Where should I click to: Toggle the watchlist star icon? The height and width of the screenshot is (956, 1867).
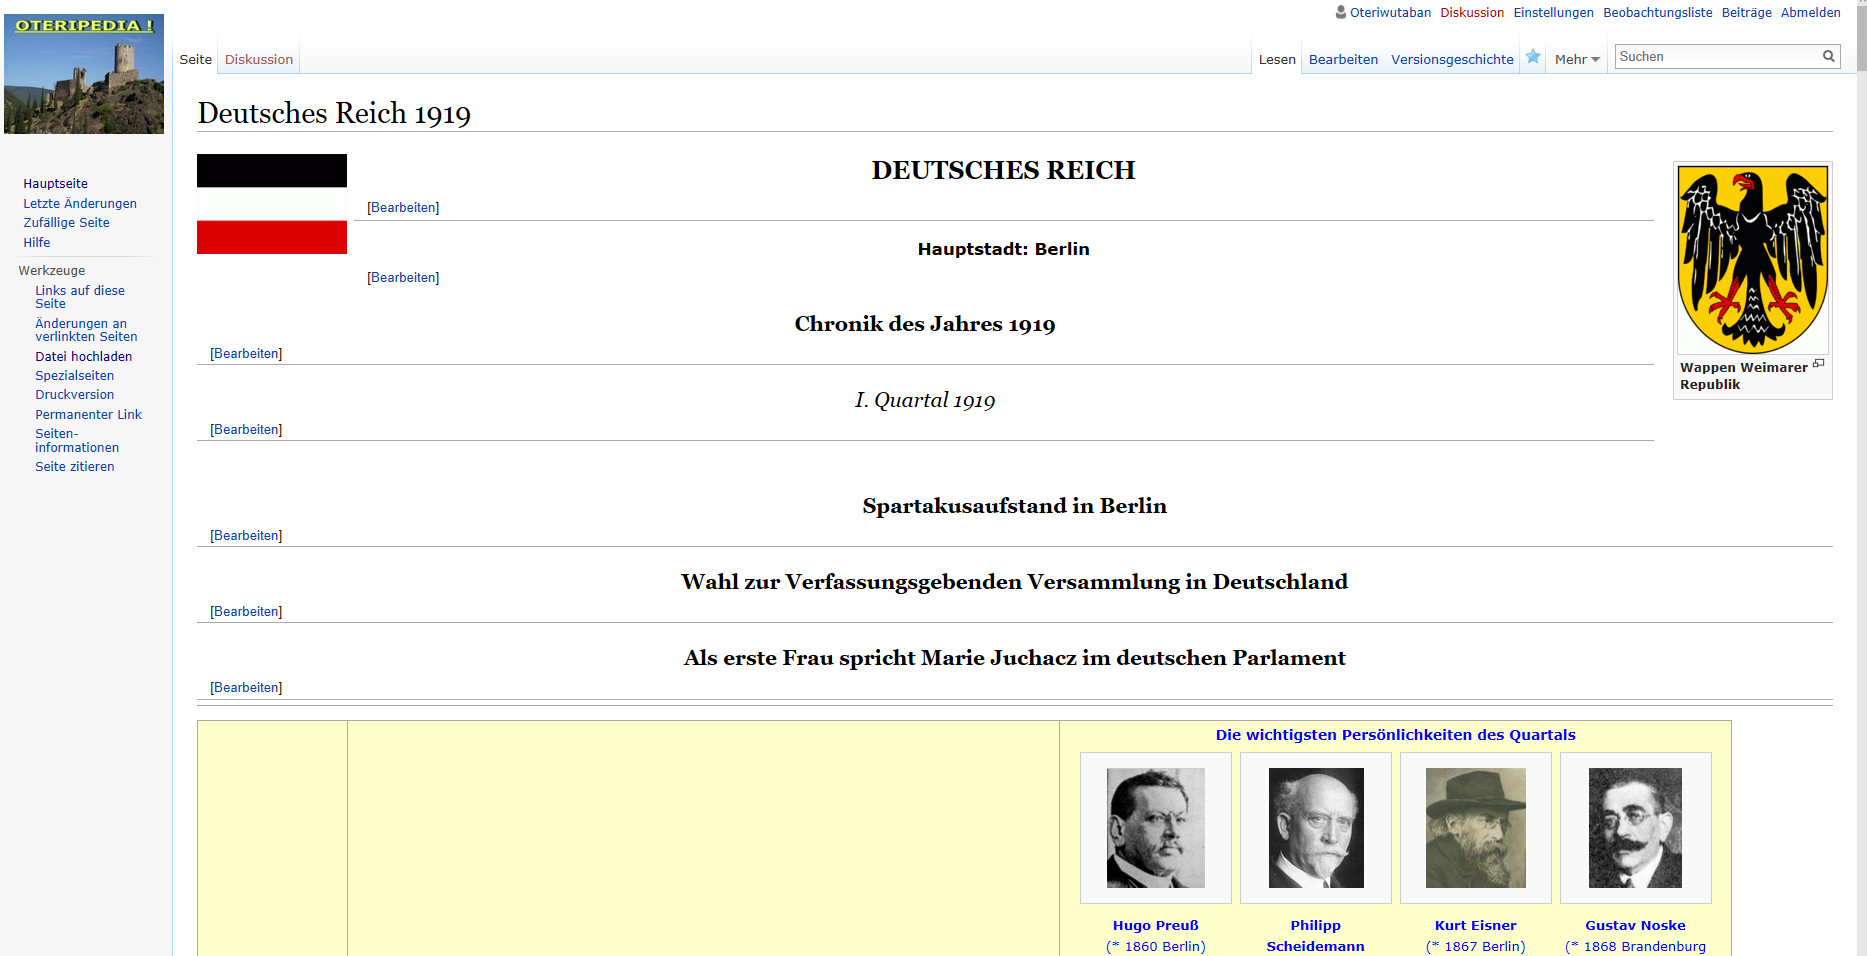(1533, 57)
